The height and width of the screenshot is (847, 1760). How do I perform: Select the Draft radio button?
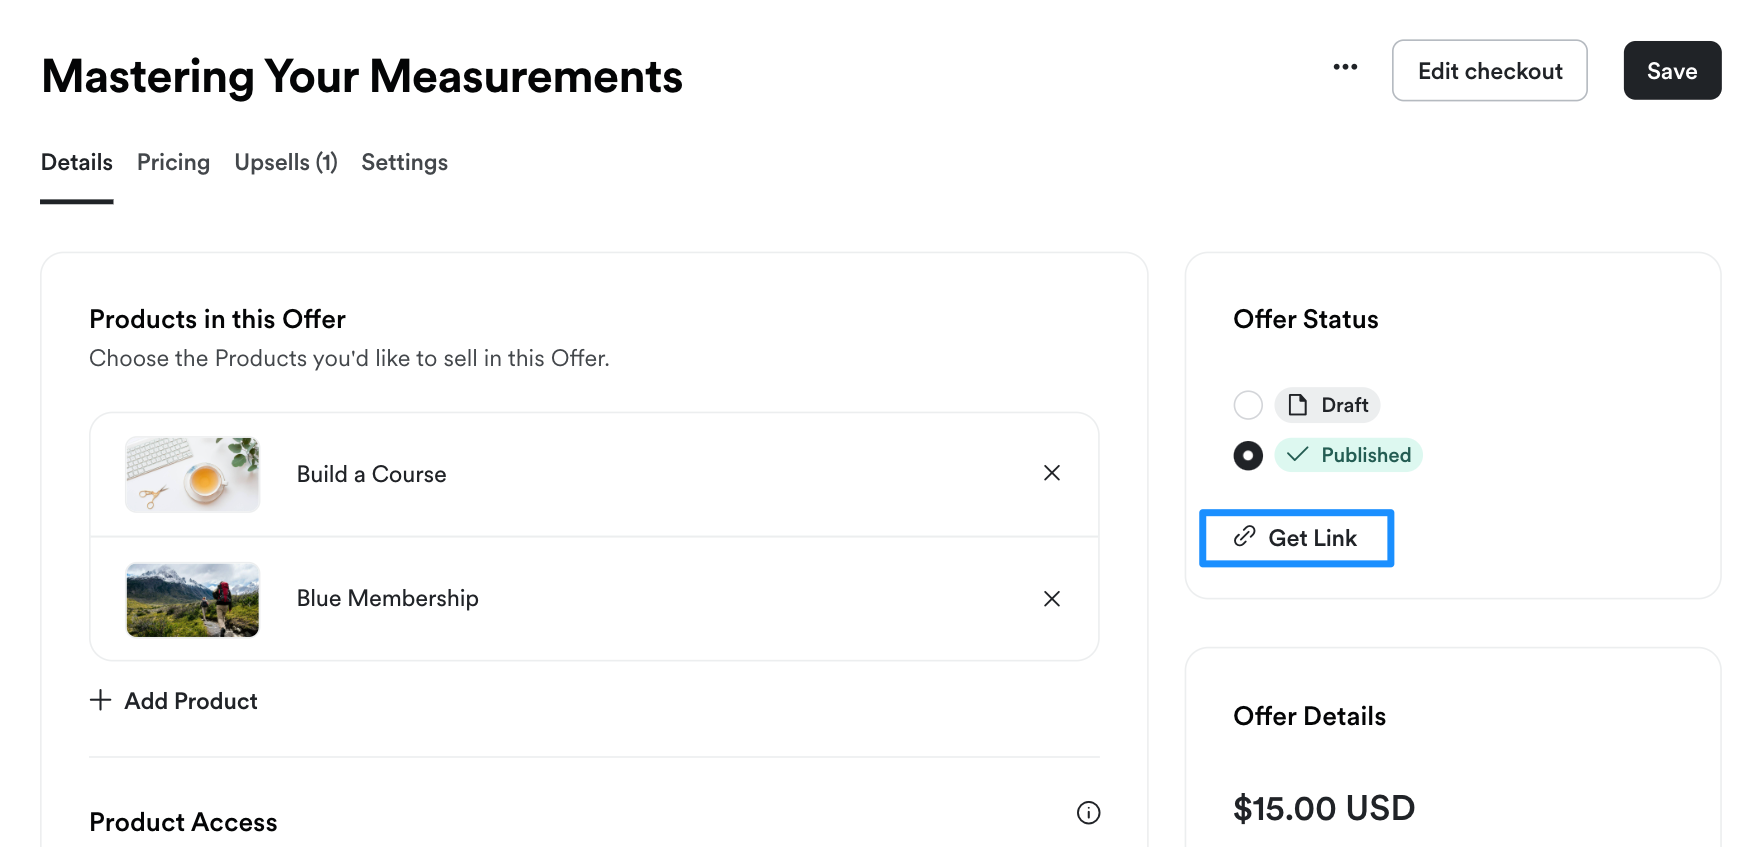pyautogui.click(x=1248, y=405)
